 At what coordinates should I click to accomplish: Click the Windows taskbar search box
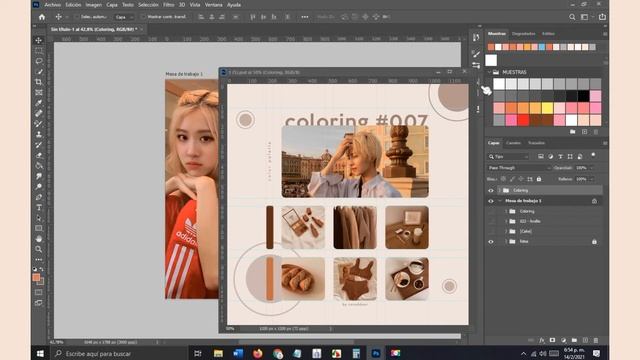click(x=120, y=353)
